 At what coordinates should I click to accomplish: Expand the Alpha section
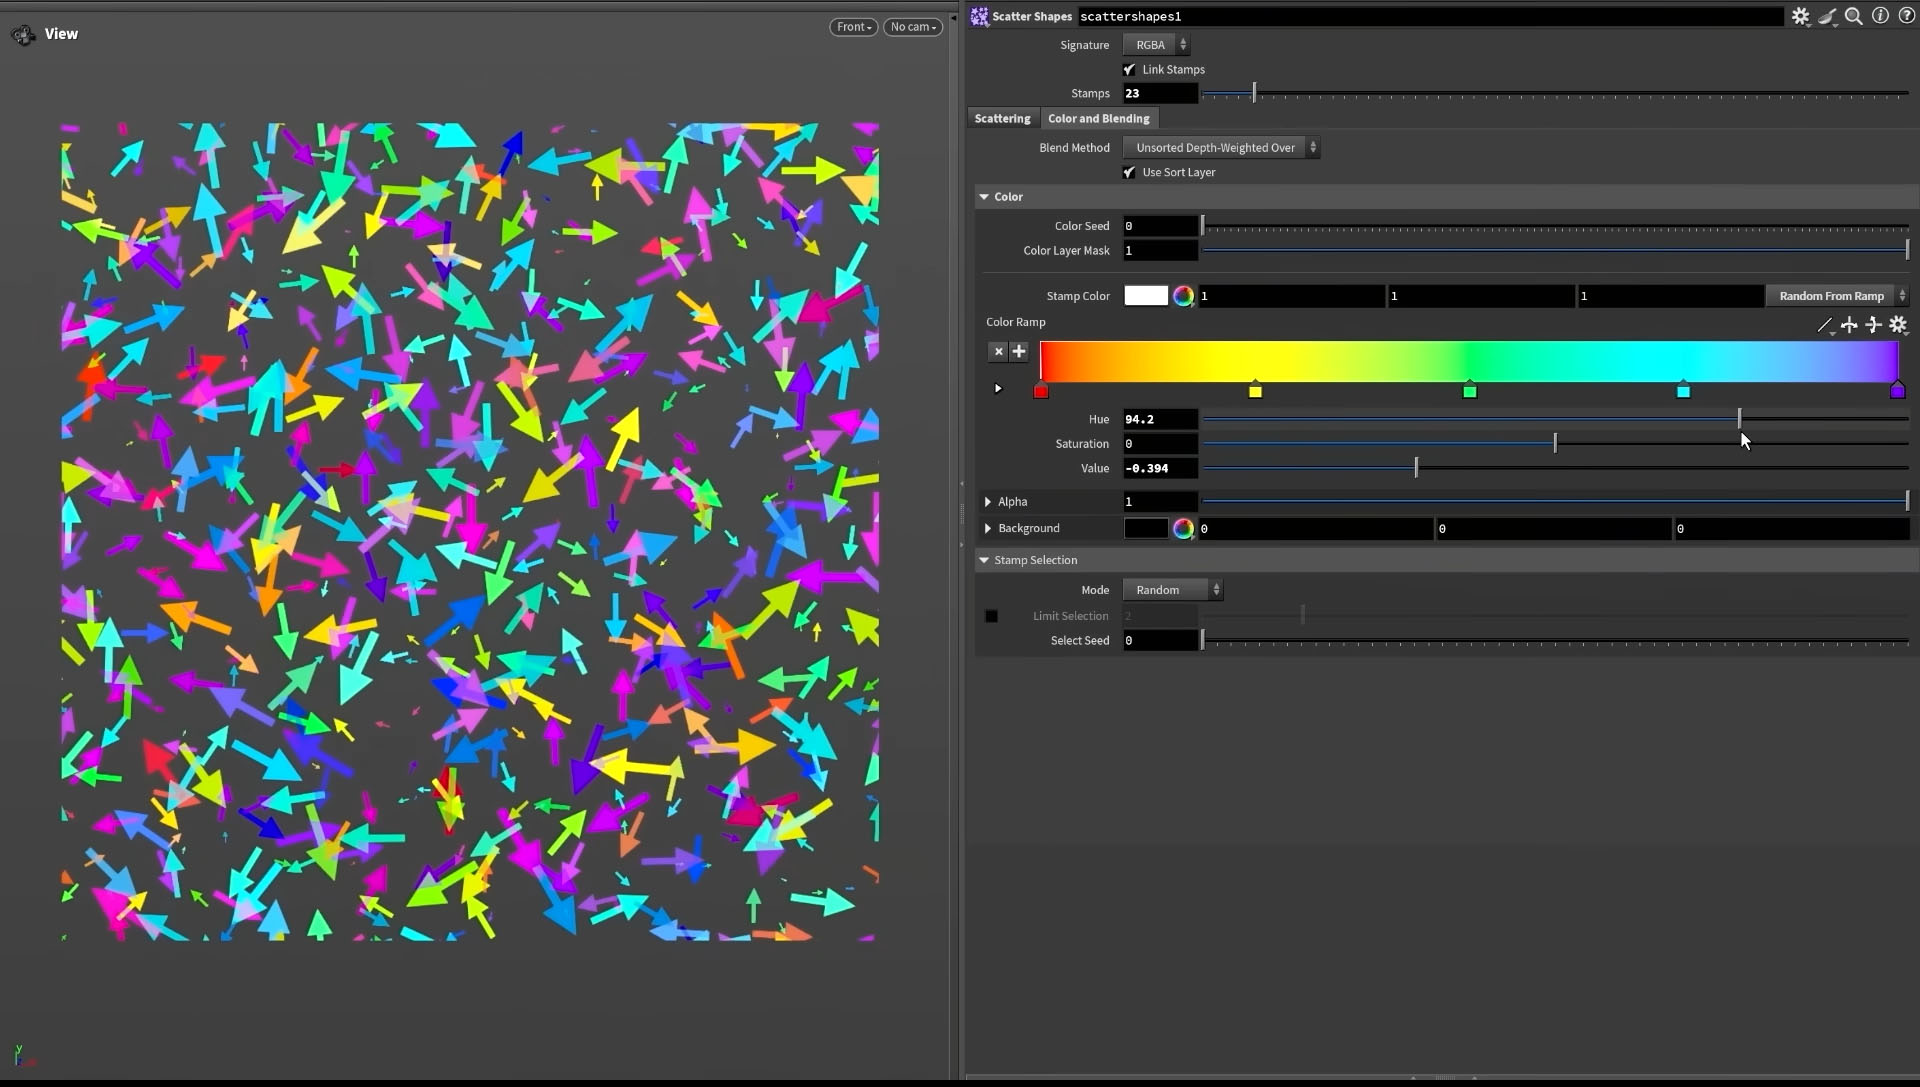click(x=988, y=502)
